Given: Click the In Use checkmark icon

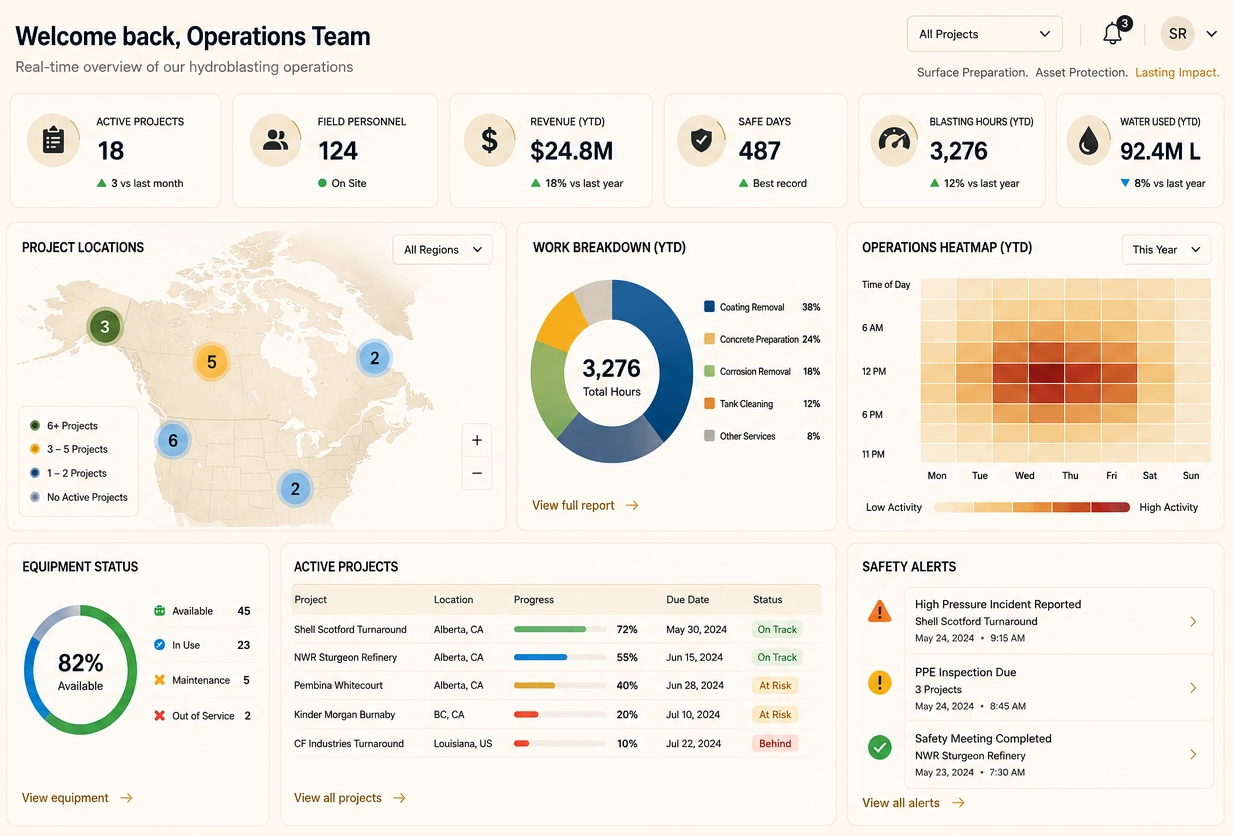Looking at the screenshot, I should click(159, 645).
